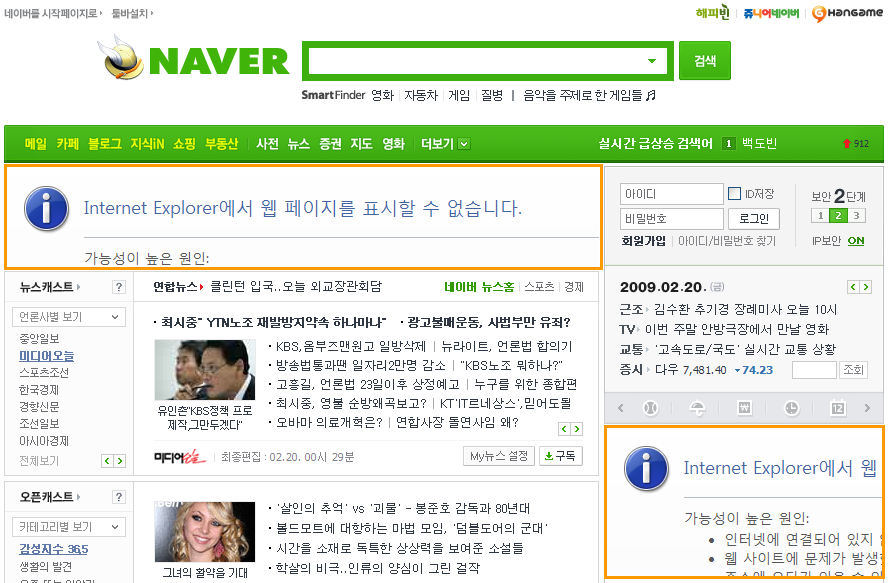Focus the 아이디 input field
Viewport: 888px width, 583px height.
672,194
